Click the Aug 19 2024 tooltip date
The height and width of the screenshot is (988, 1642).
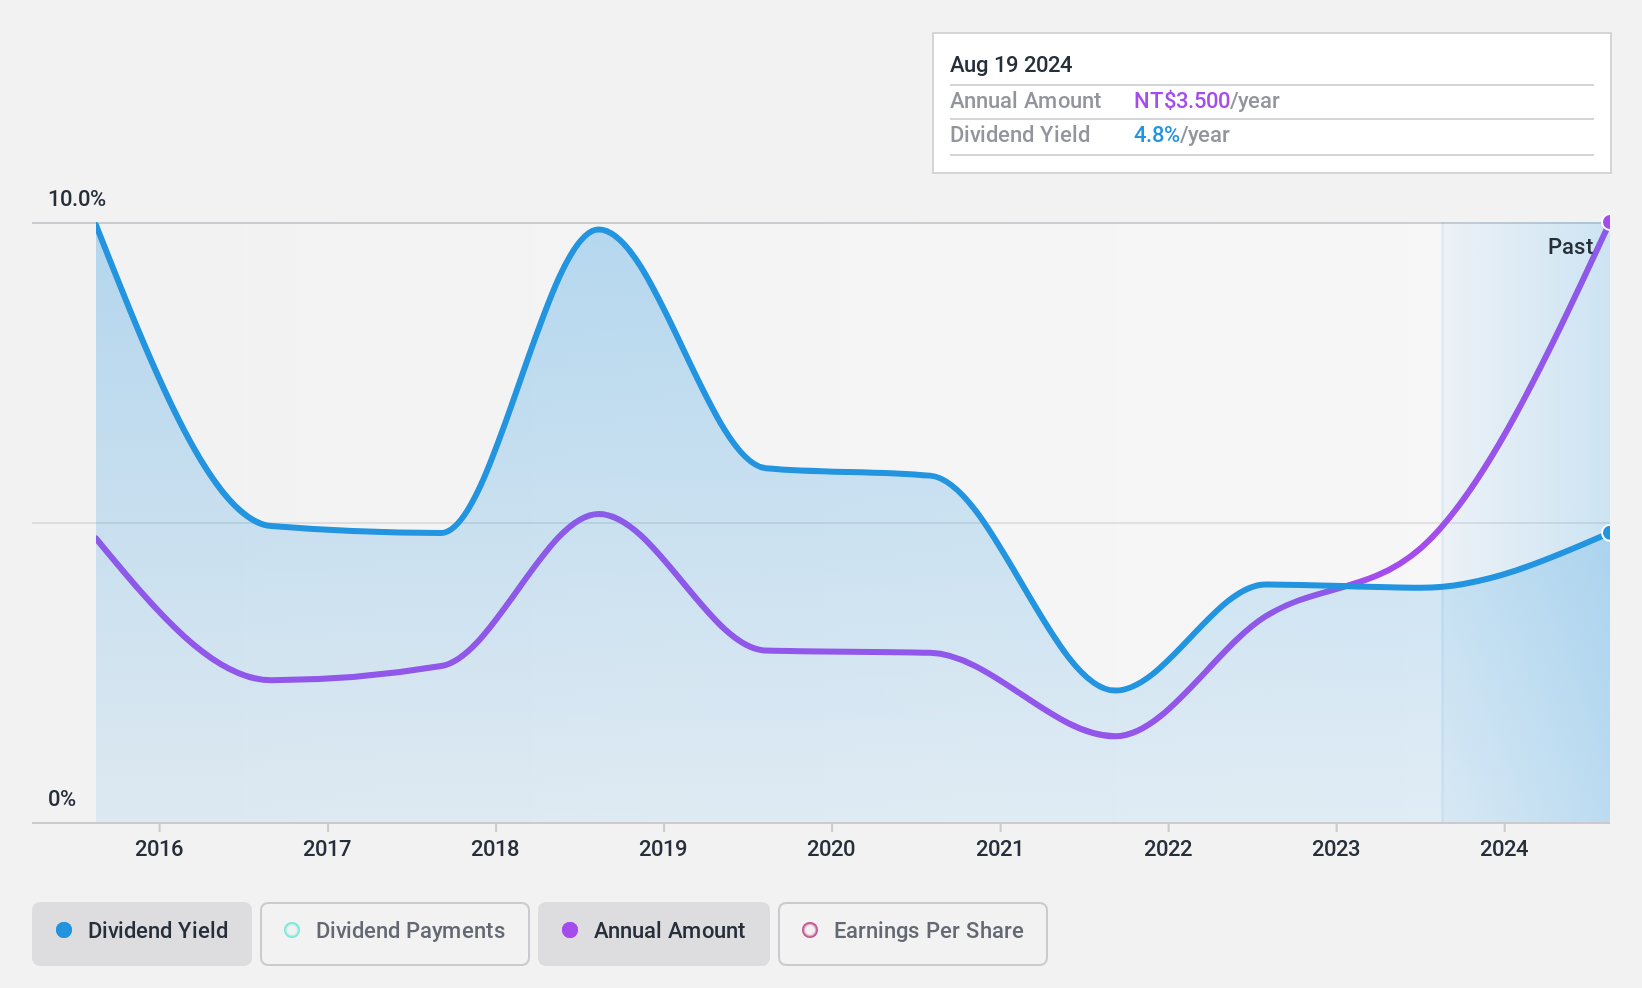pyautogui.click(x=1011, y=65)
